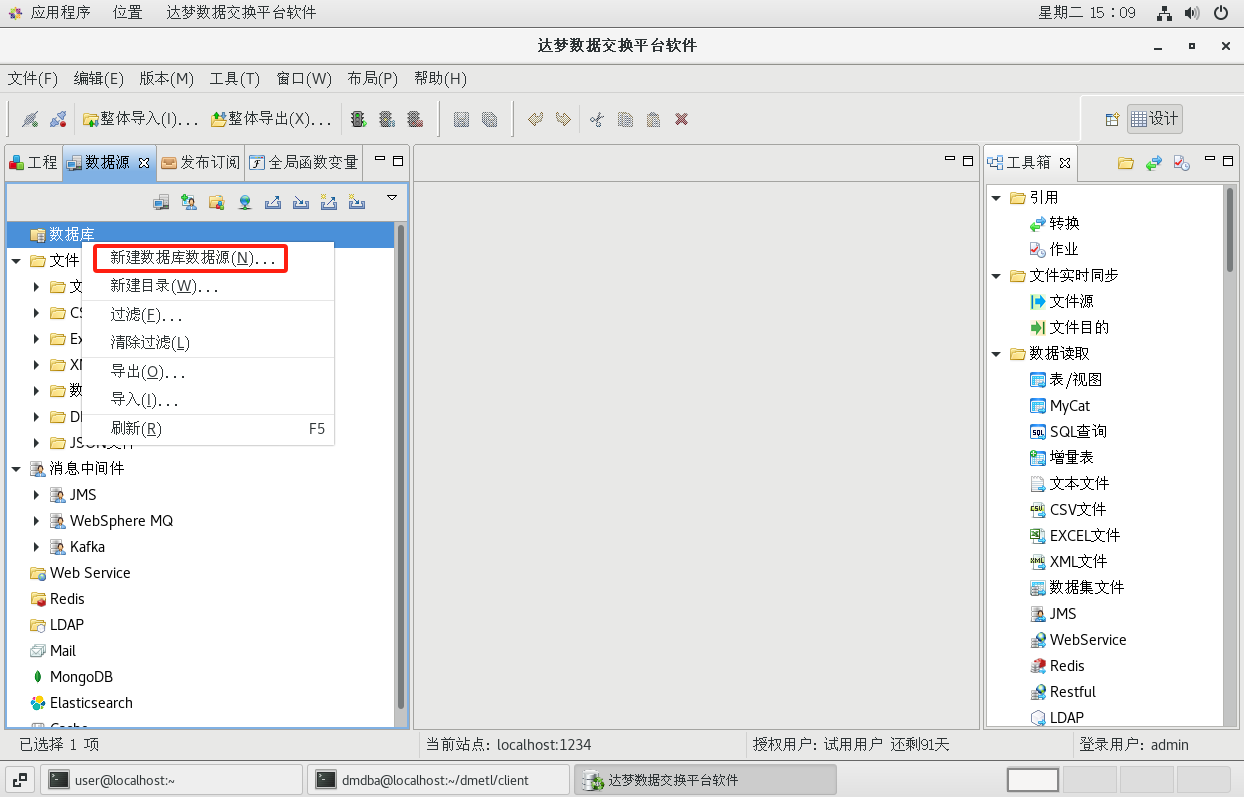Image resolution: width=1244 pixels, height=797 pixels.
Task: Expand the JMS node under 消息中间件
Action: click(x=37, y=495)
